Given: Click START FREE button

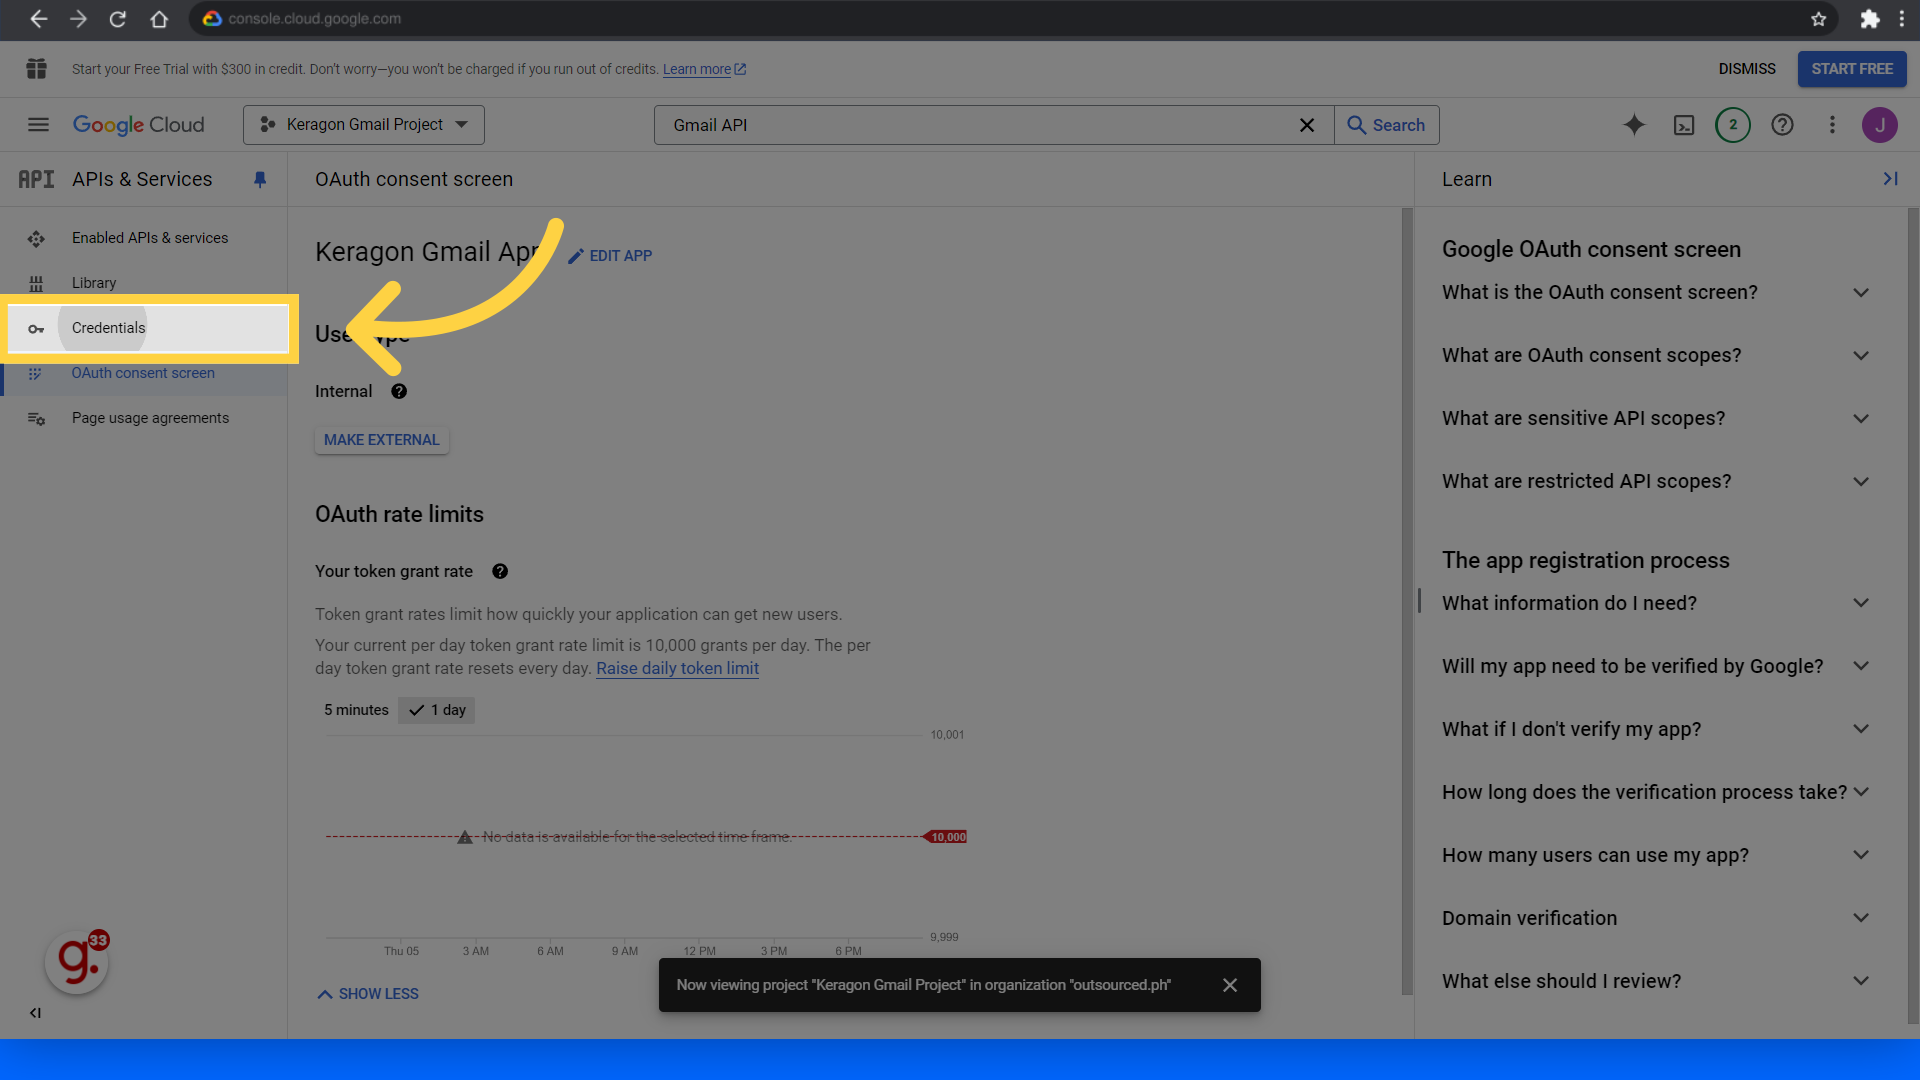Looking at the screenshot, I should pyautogui.click(x=1852, y=69).
